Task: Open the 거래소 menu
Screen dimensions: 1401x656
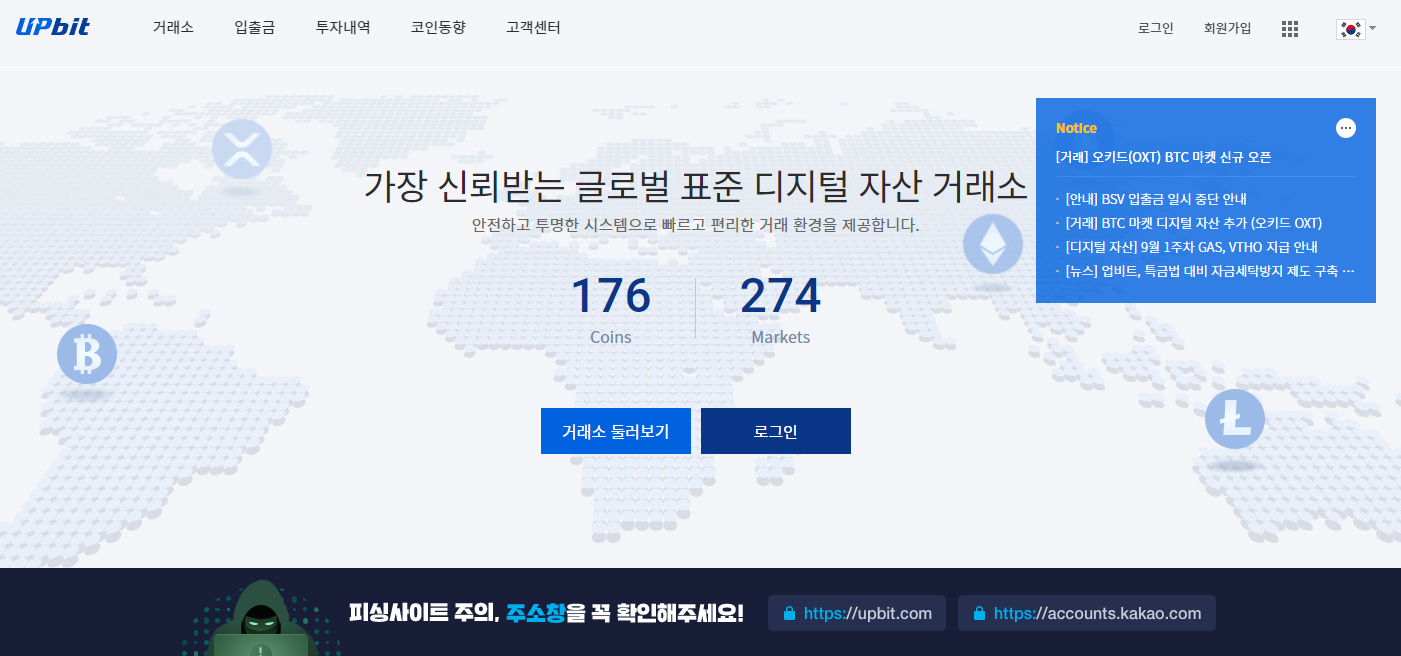Action: click(173, 28)
